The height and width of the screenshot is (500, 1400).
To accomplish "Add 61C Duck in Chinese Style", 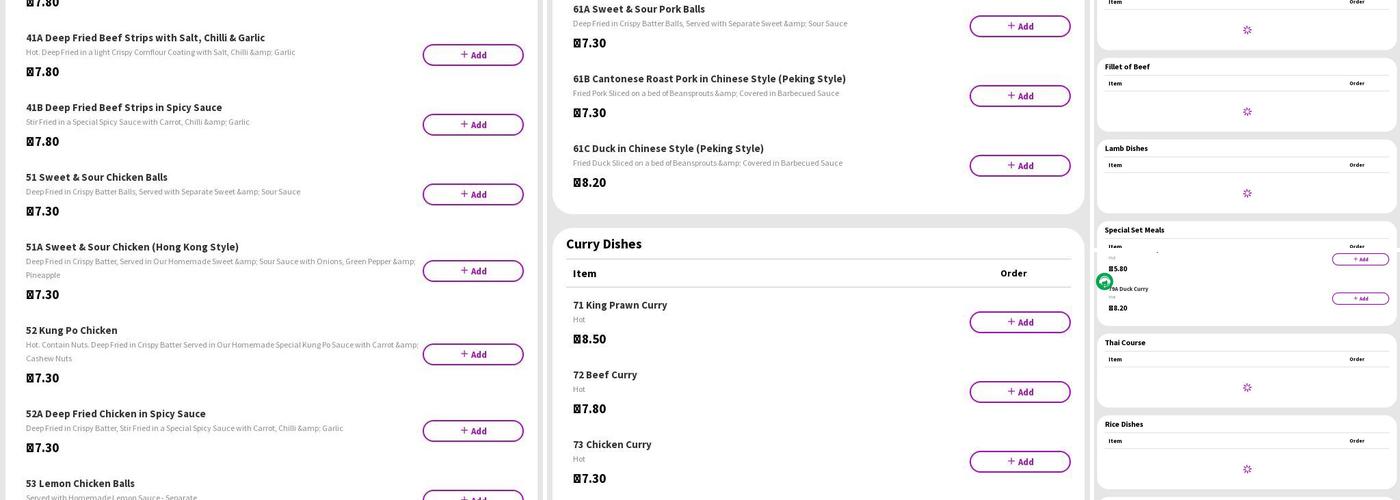I will 1019,166.
